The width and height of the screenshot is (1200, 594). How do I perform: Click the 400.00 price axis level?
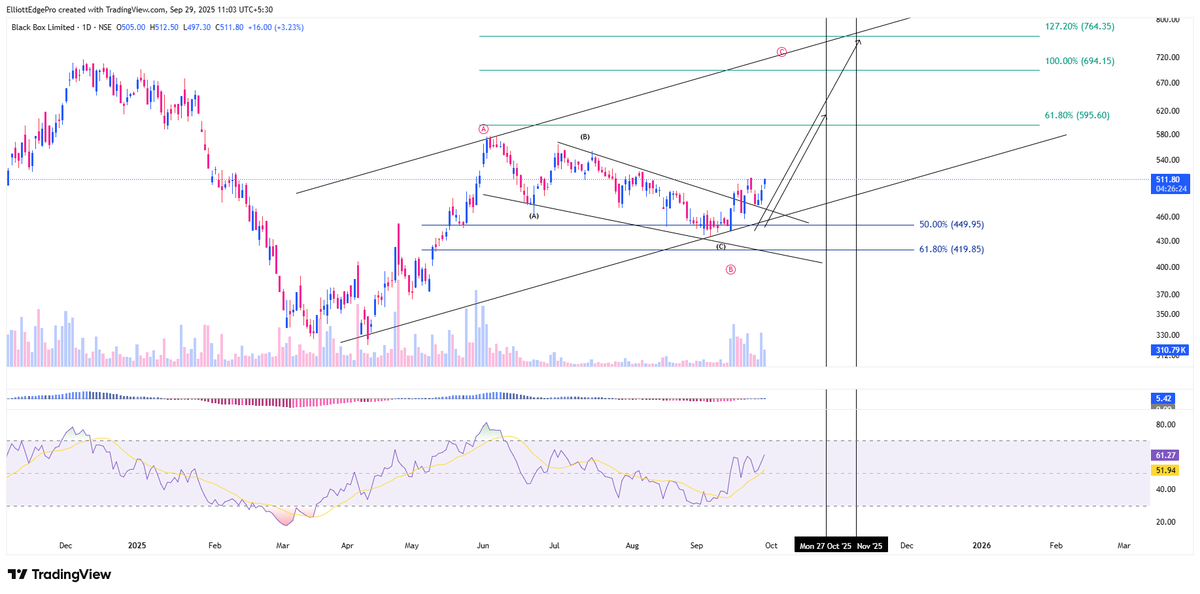[x=1168, y=267]
